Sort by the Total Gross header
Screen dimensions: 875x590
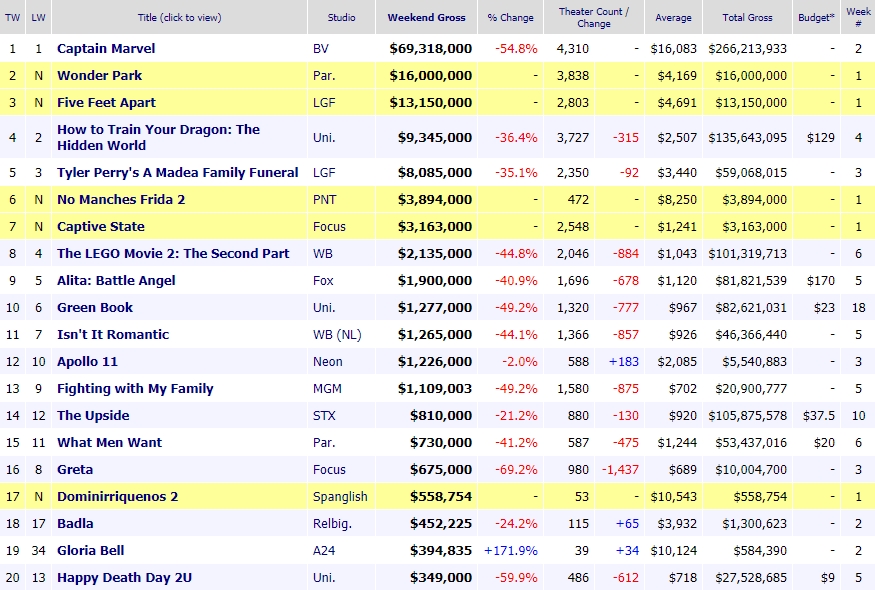tap(748, 17)
